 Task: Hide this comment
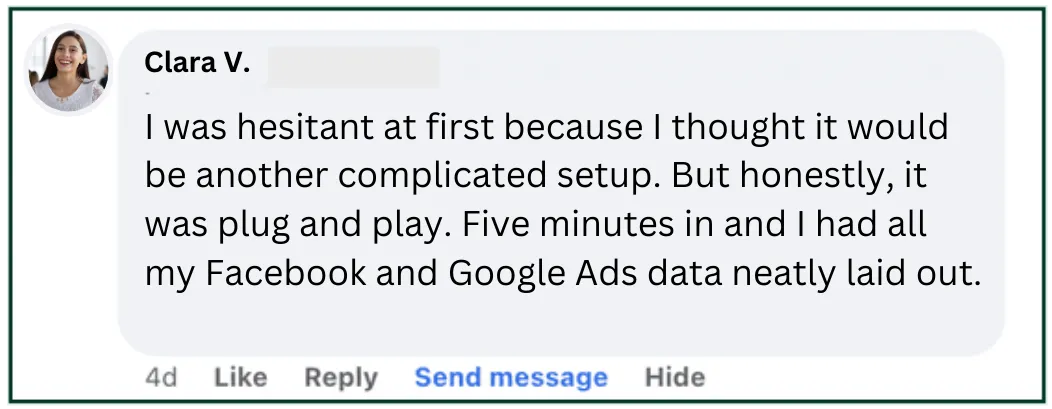click(675, 377)
